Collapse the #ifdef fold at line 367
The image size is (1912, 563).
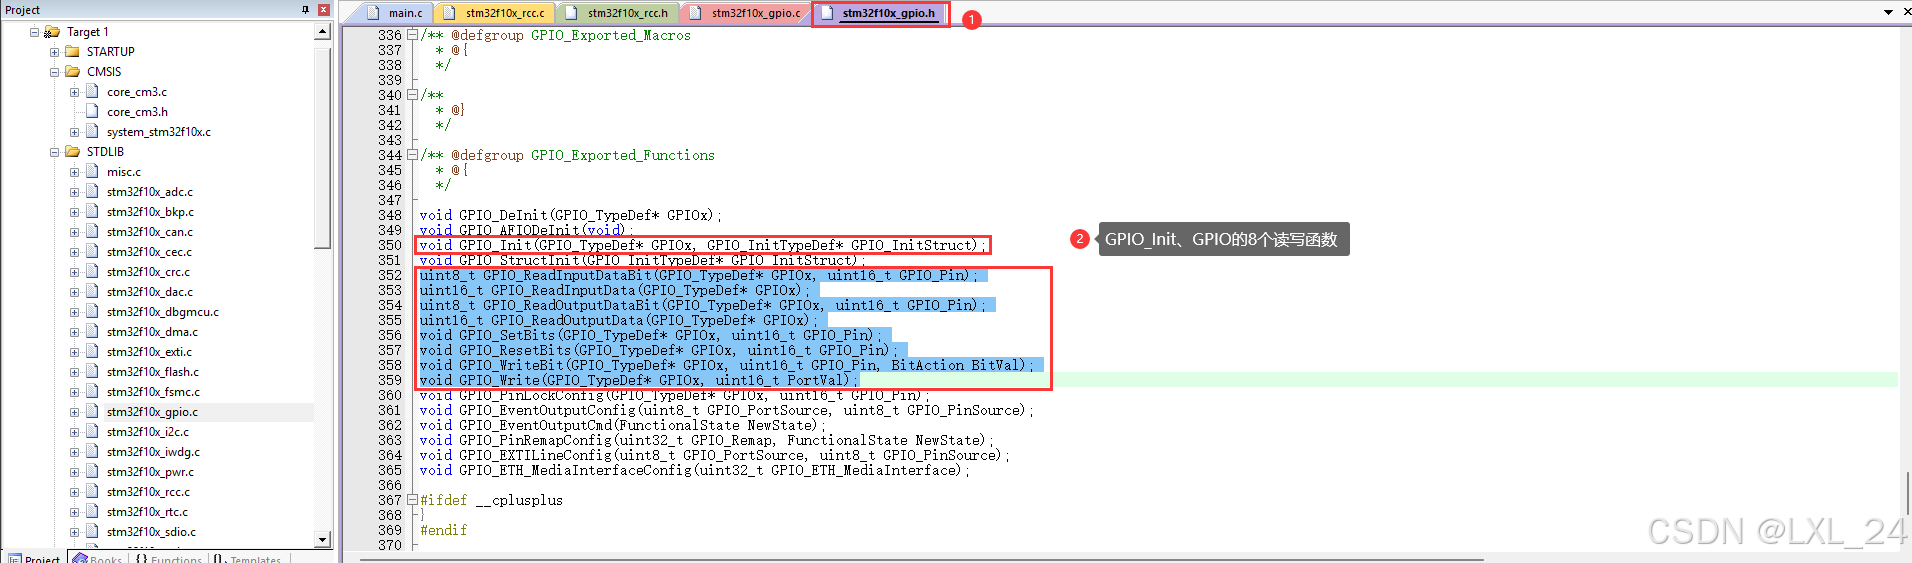point(412,500)
